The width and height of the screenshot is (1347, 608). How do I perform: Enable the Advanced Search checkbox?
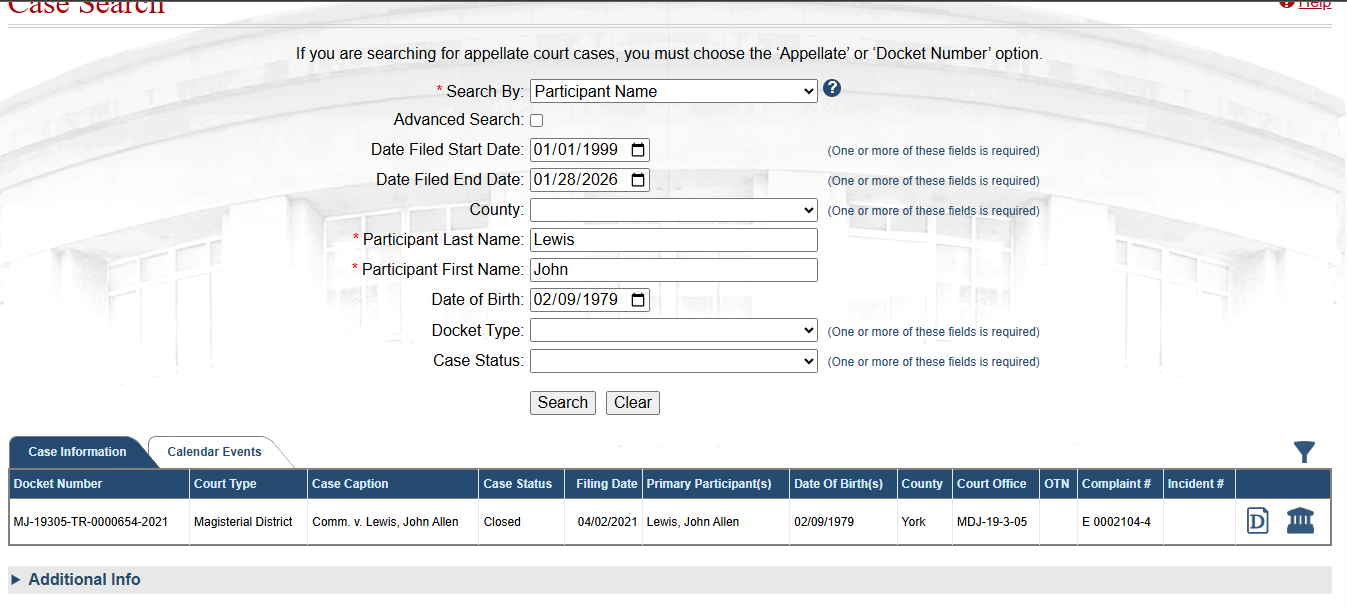click(537, 121)
